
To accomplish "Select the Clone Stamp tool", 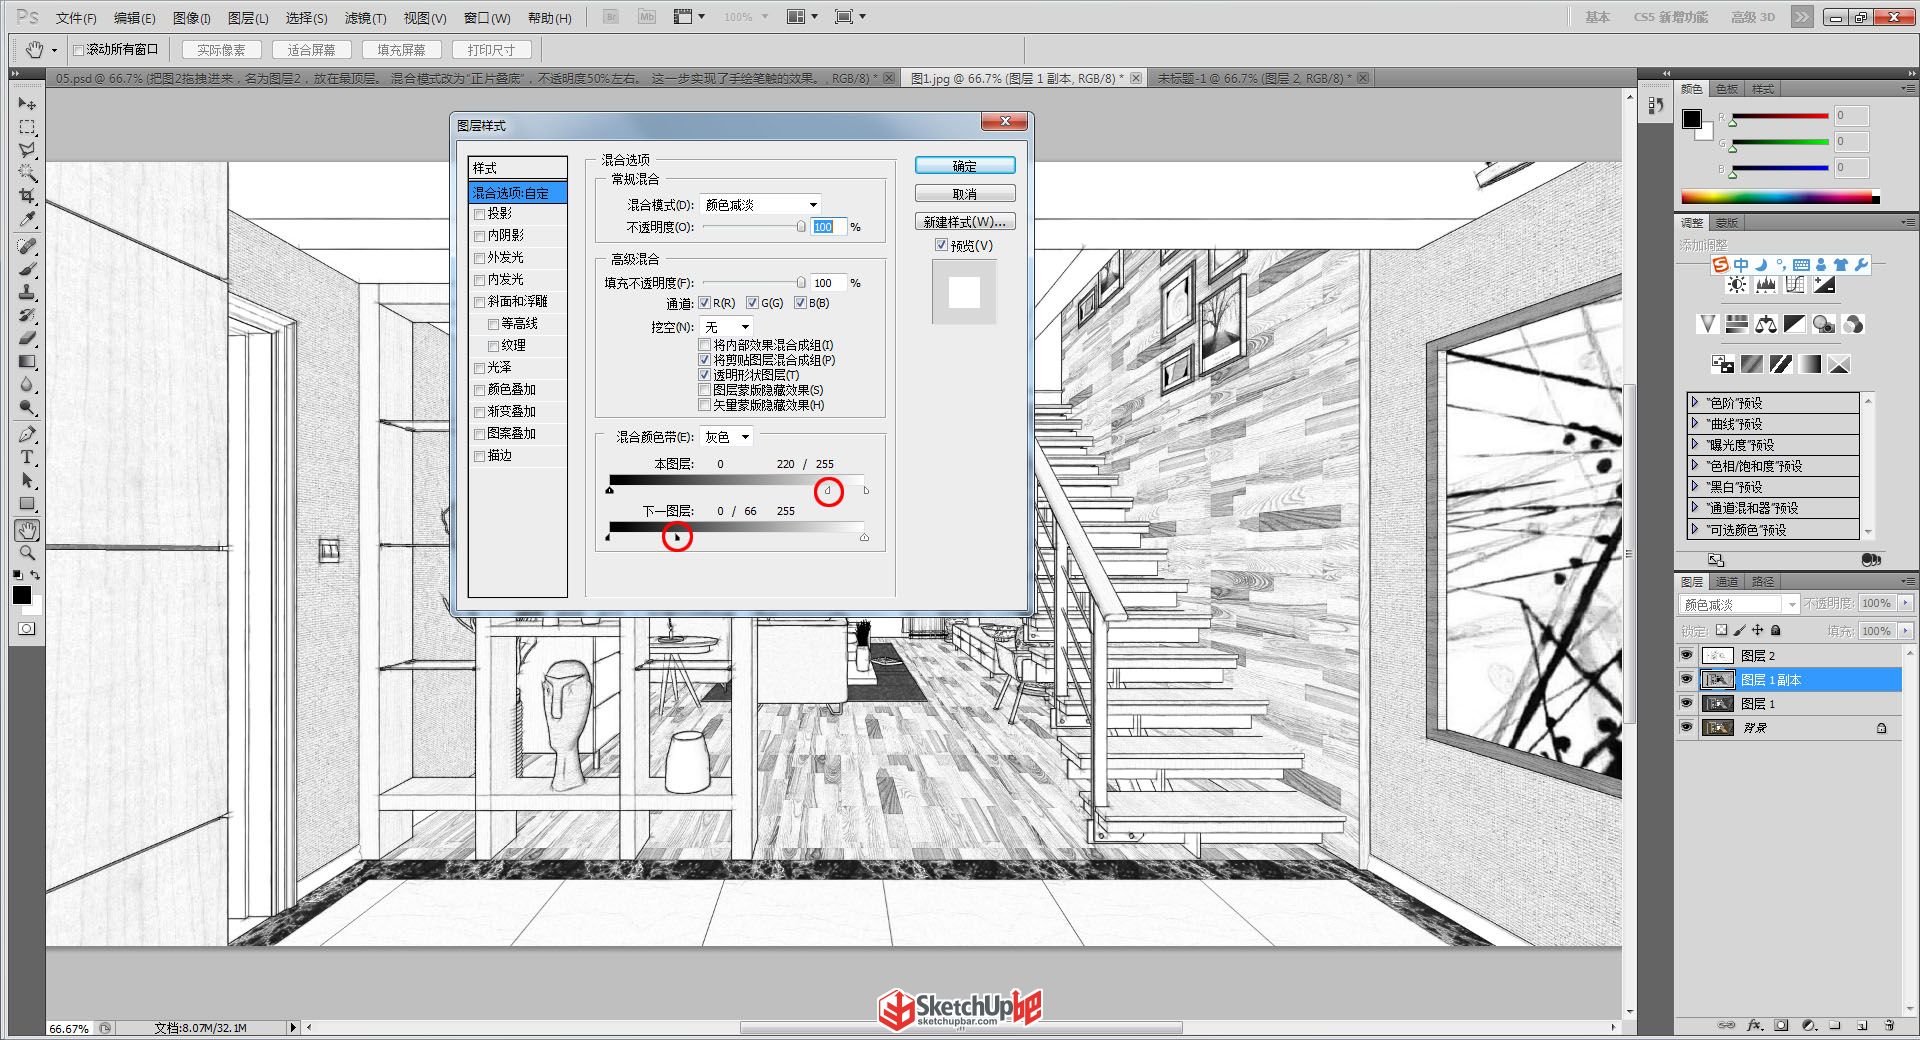I will pos(27,292).
